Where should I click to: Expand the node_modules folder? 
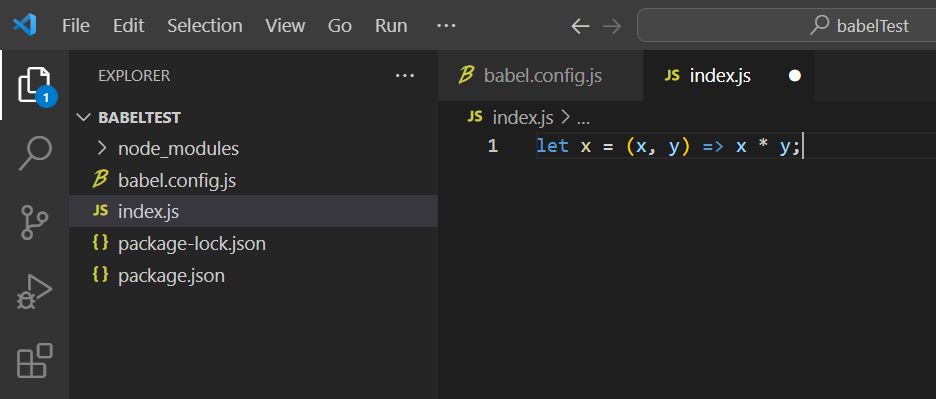point(254,148)
